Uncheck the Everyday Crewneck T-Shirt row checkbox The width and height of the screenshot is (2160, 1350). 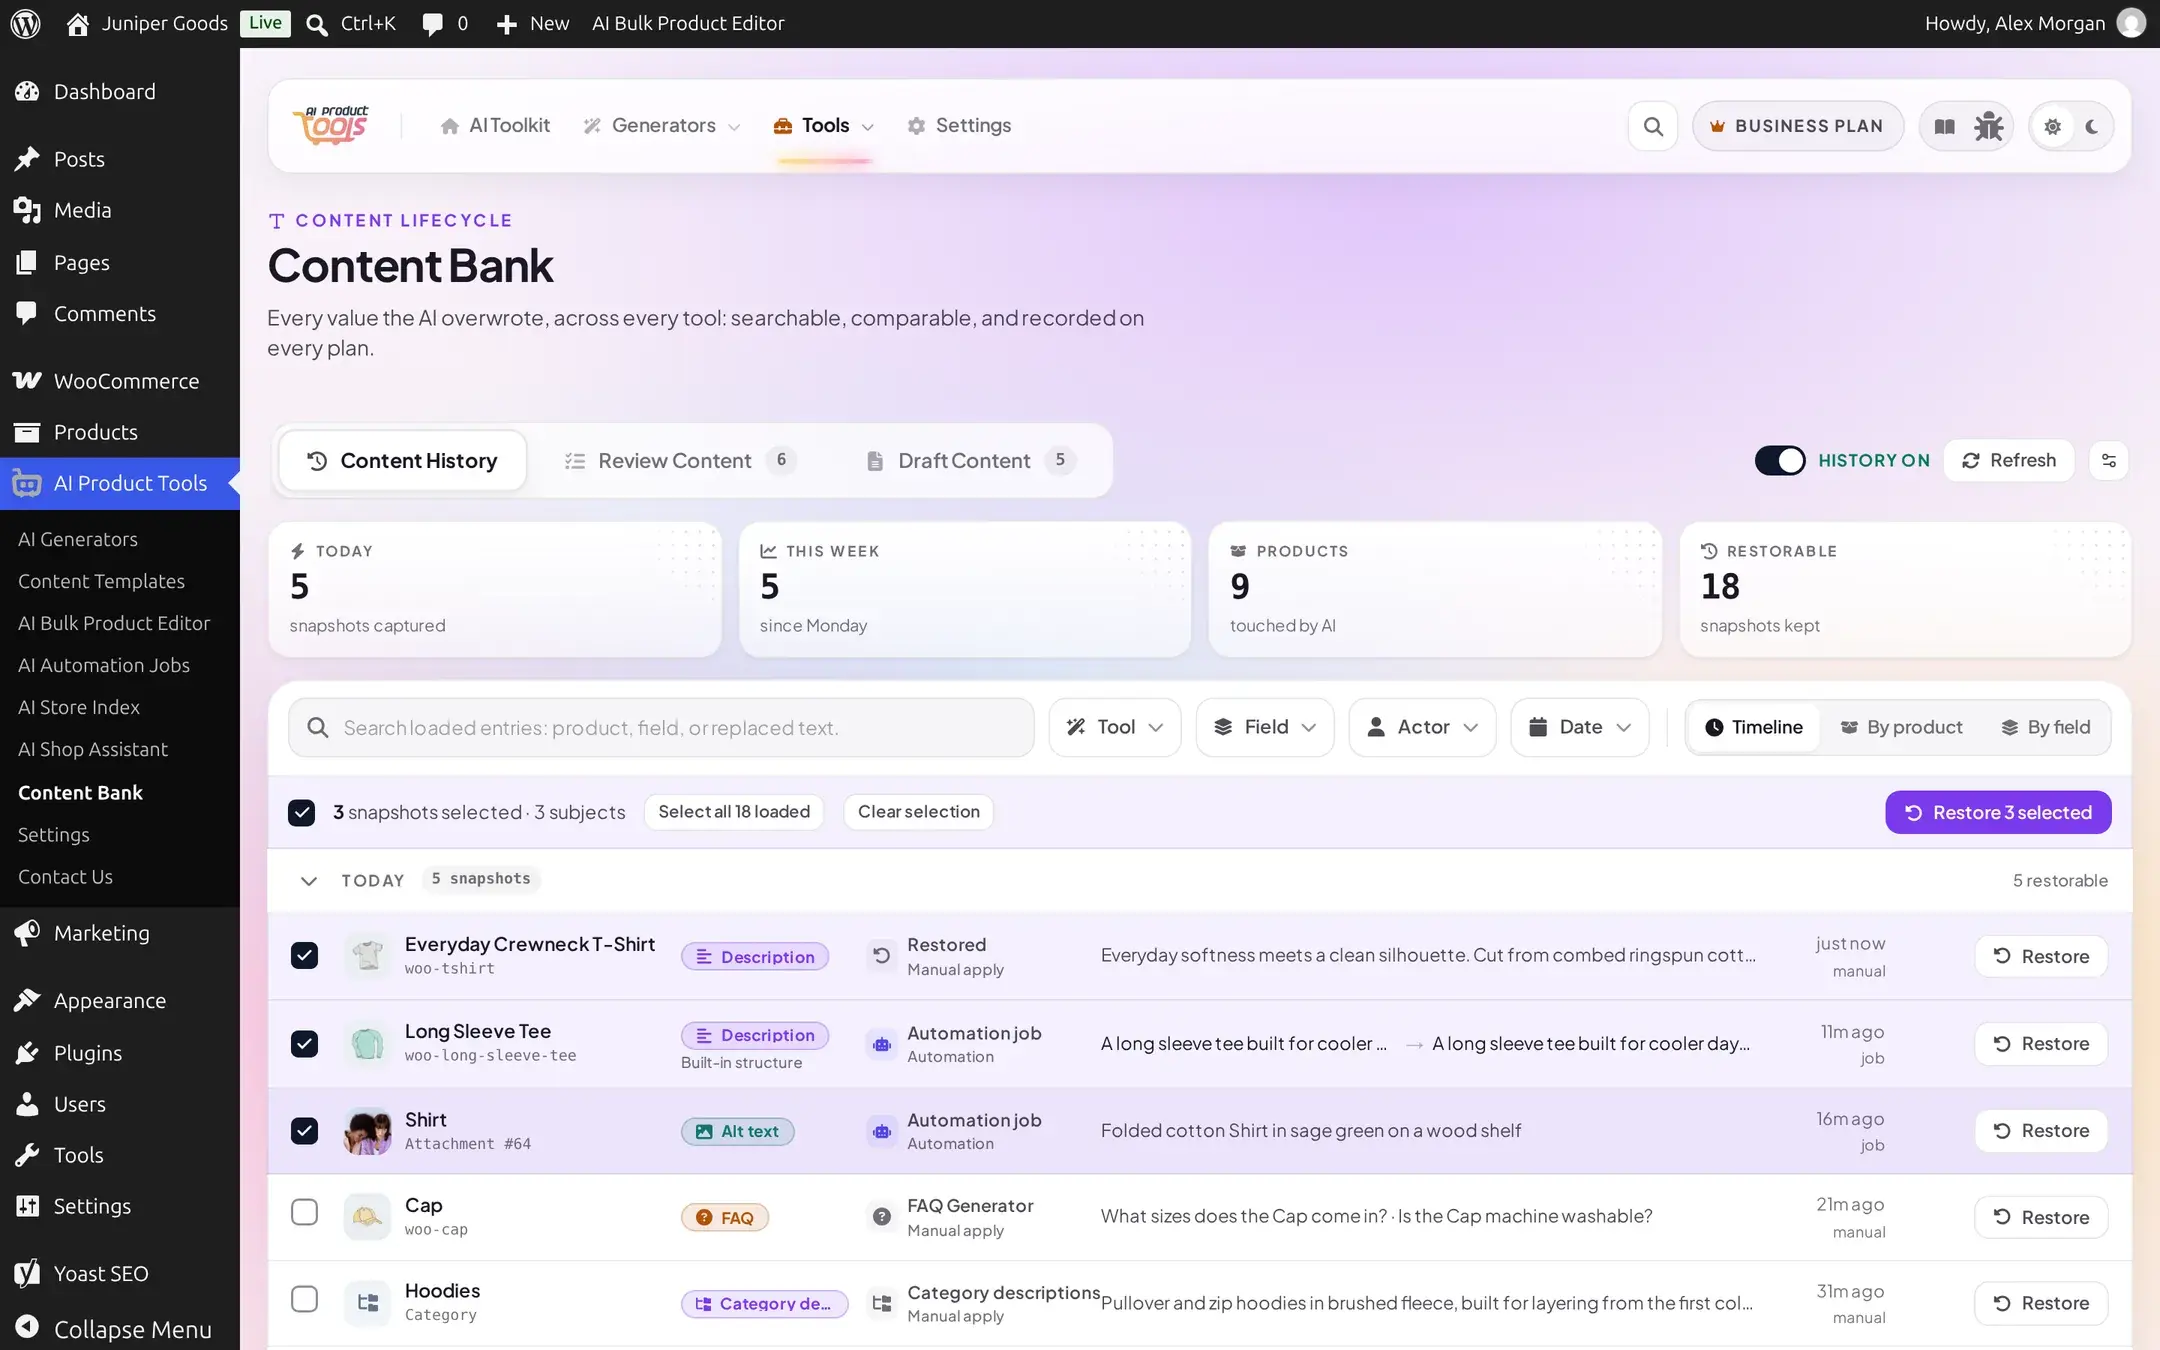[x=304, y=956]
